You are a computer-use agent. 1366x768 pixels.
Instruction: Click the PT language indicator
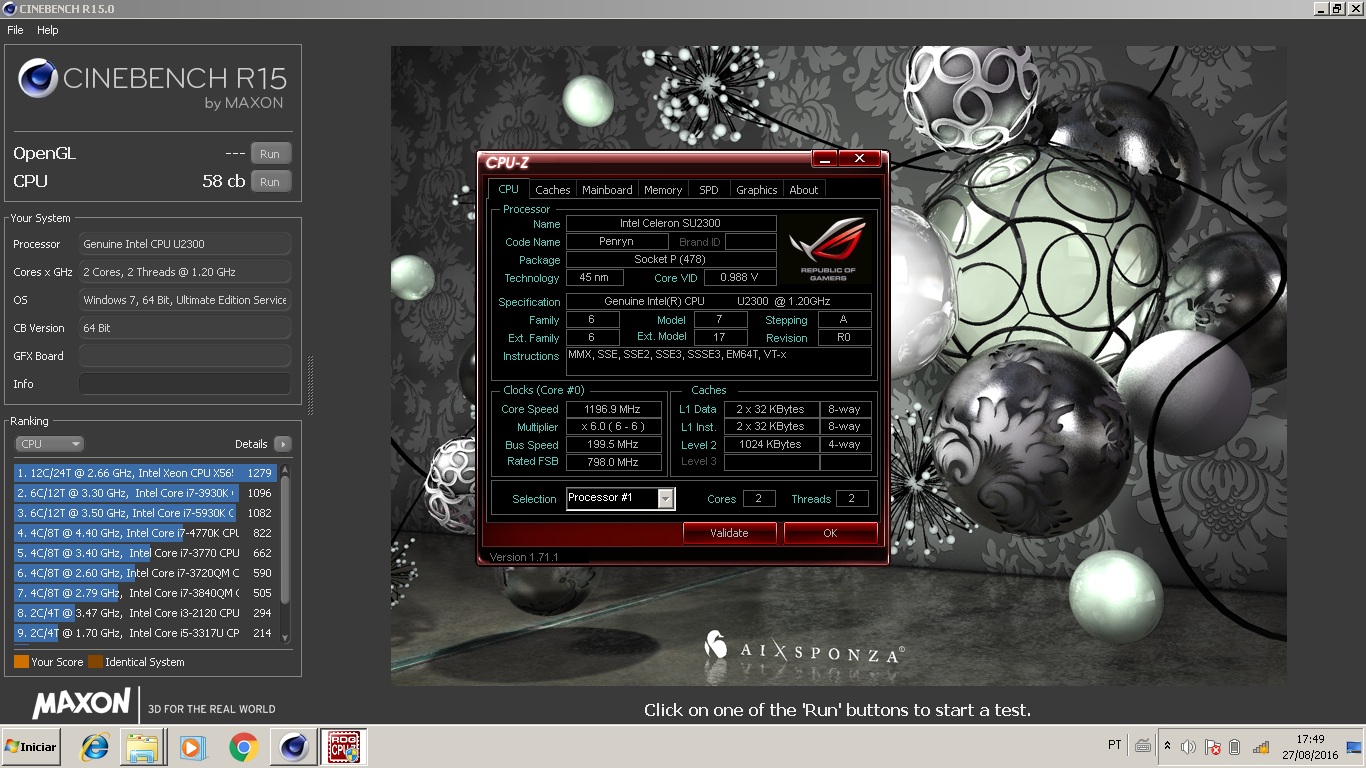[x=1115, y=745]
